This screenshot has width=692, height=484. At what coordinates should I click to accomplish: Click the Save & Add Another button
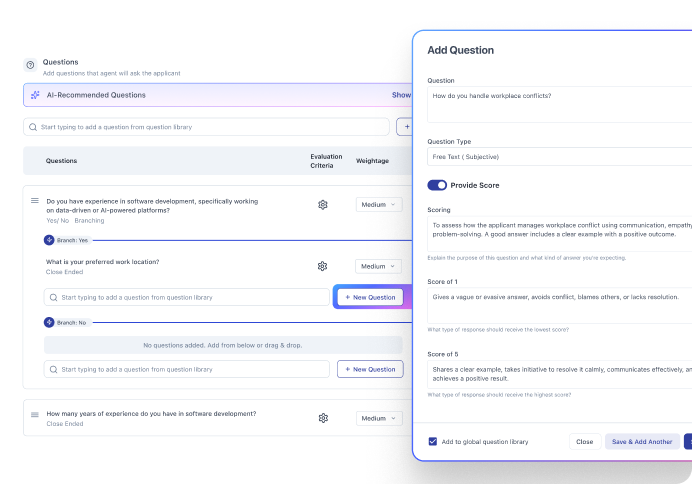(x=641, y=441)
